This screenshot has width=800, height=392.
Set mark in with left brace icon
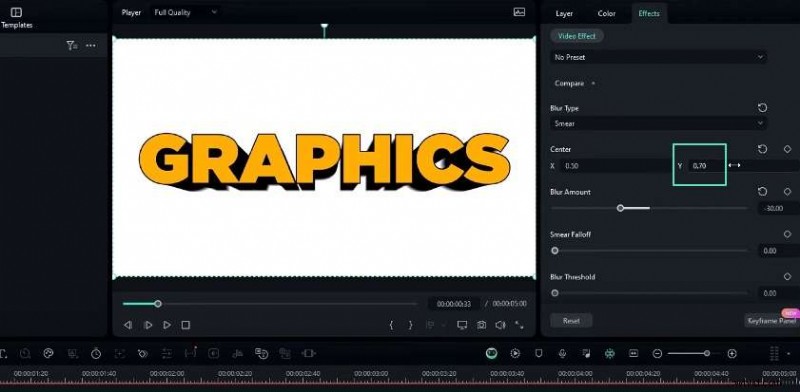point(391,325)
